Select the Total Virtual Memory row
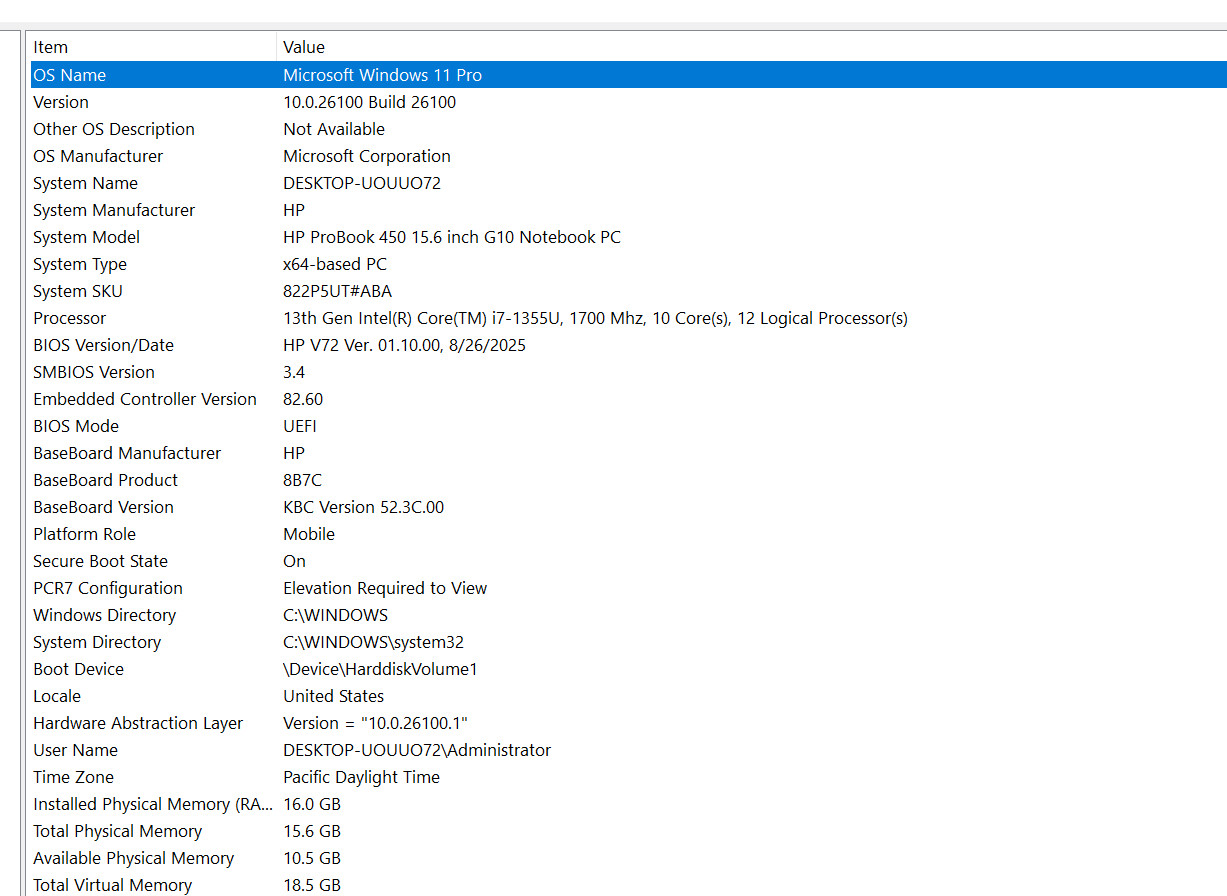 pyautogui.click(x=629, y=885)
